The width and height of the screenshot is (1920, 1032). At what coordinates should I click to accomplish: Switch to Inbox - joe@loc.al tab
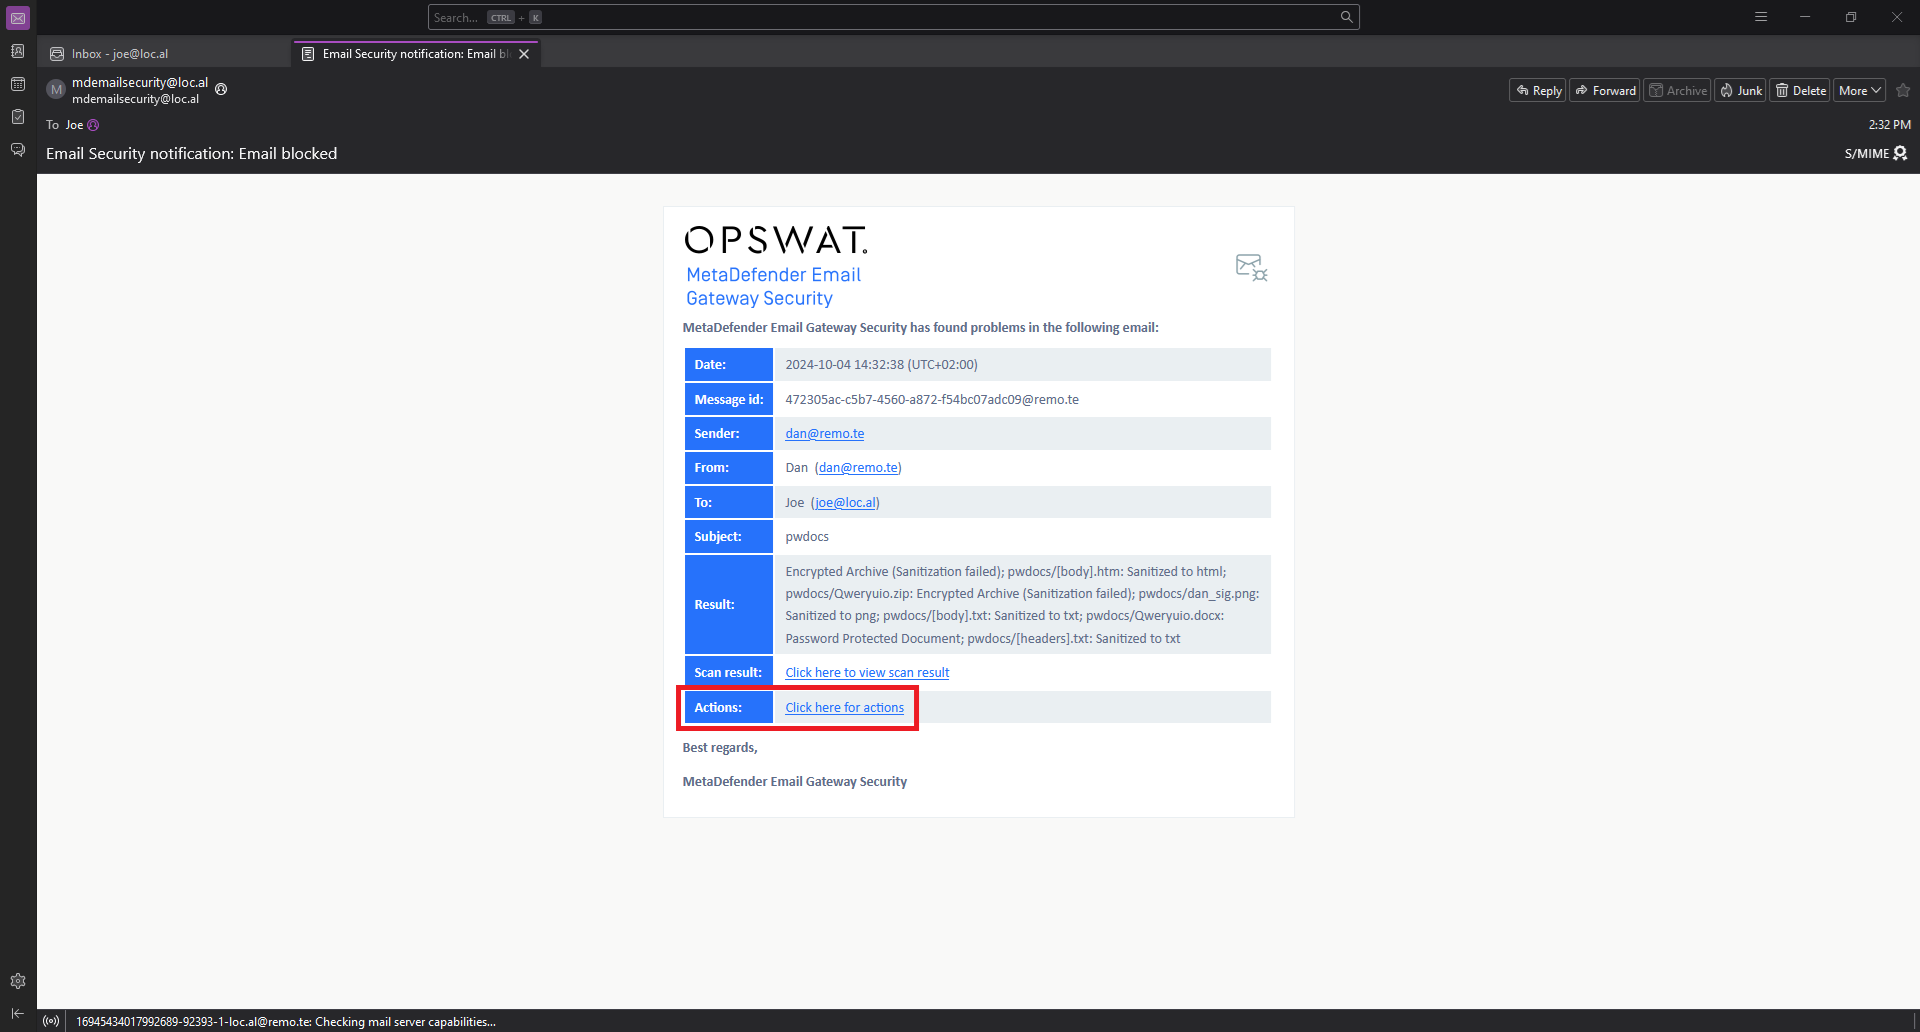[165, 54]
